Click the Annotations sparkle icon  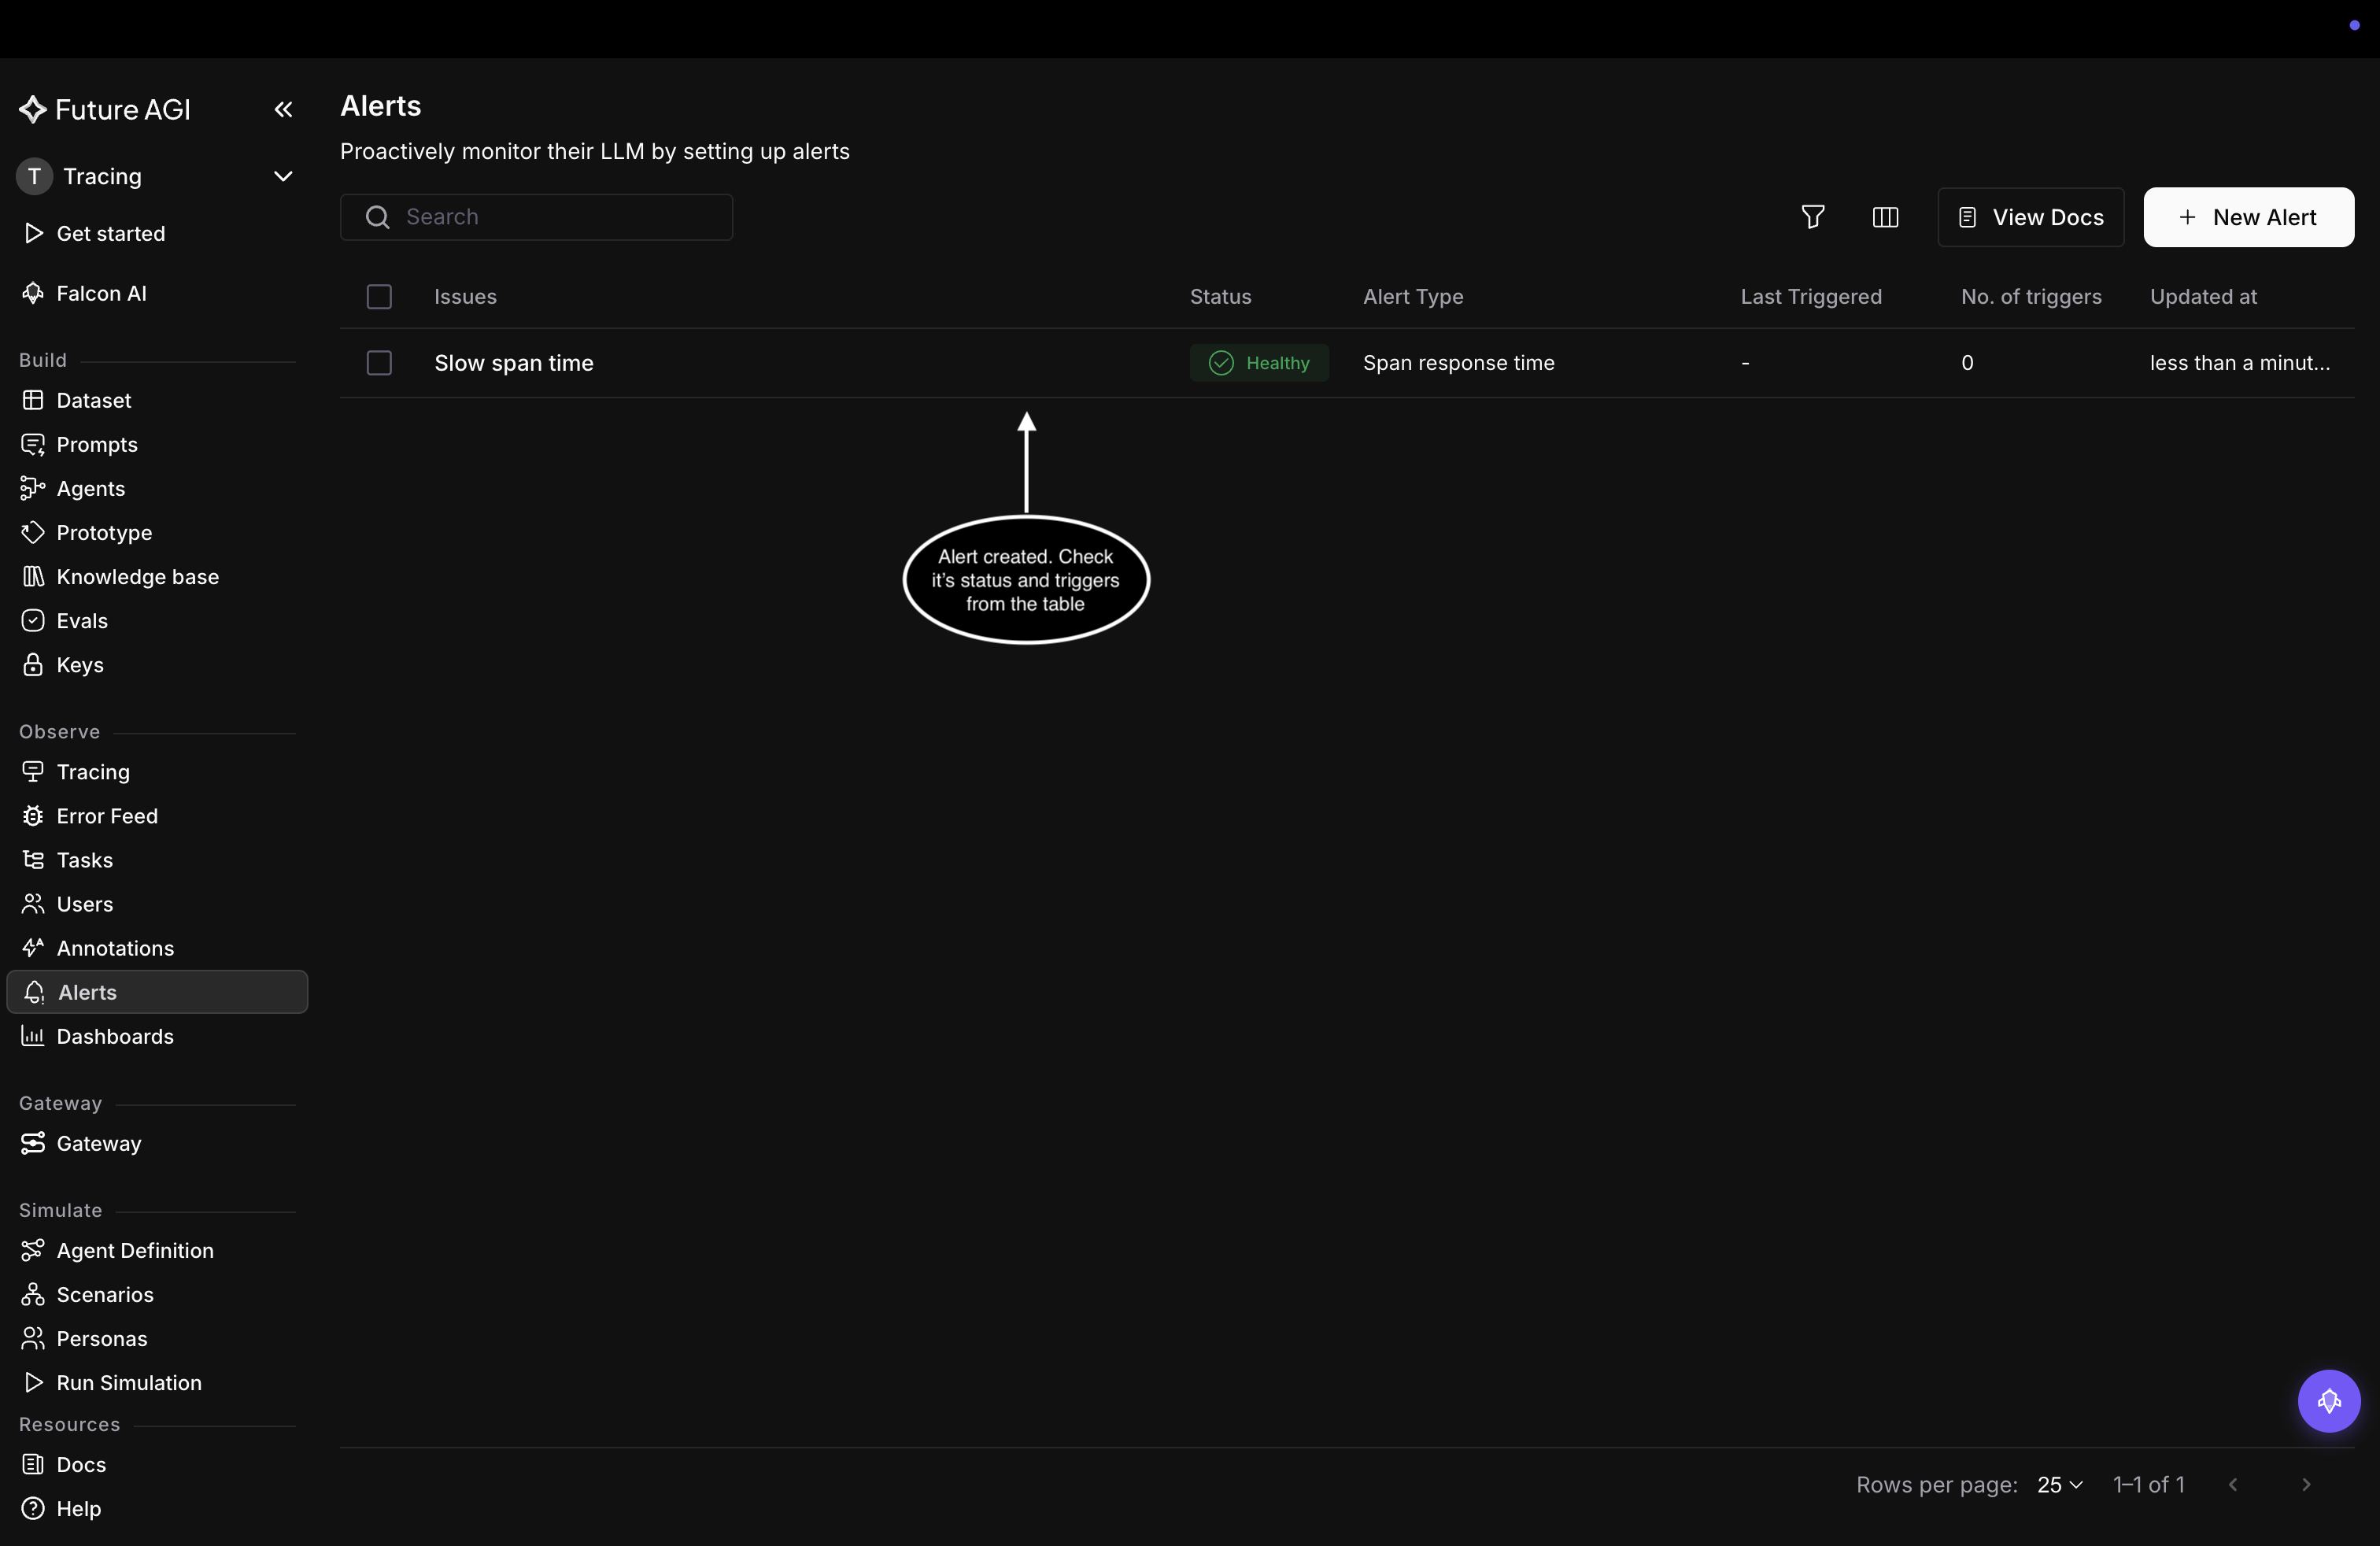[33, 948]
